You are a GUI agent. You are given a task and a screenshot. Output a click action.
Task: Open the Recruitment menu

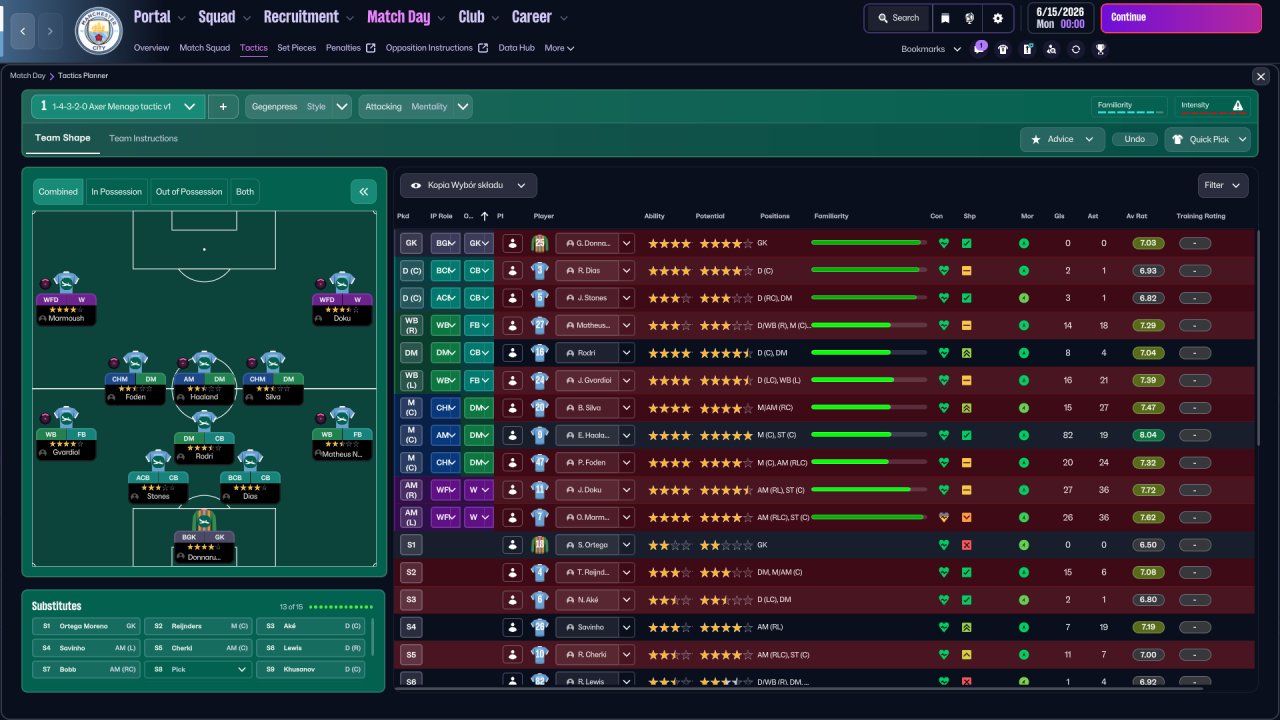pyautogui.click(x=309, y=17)
